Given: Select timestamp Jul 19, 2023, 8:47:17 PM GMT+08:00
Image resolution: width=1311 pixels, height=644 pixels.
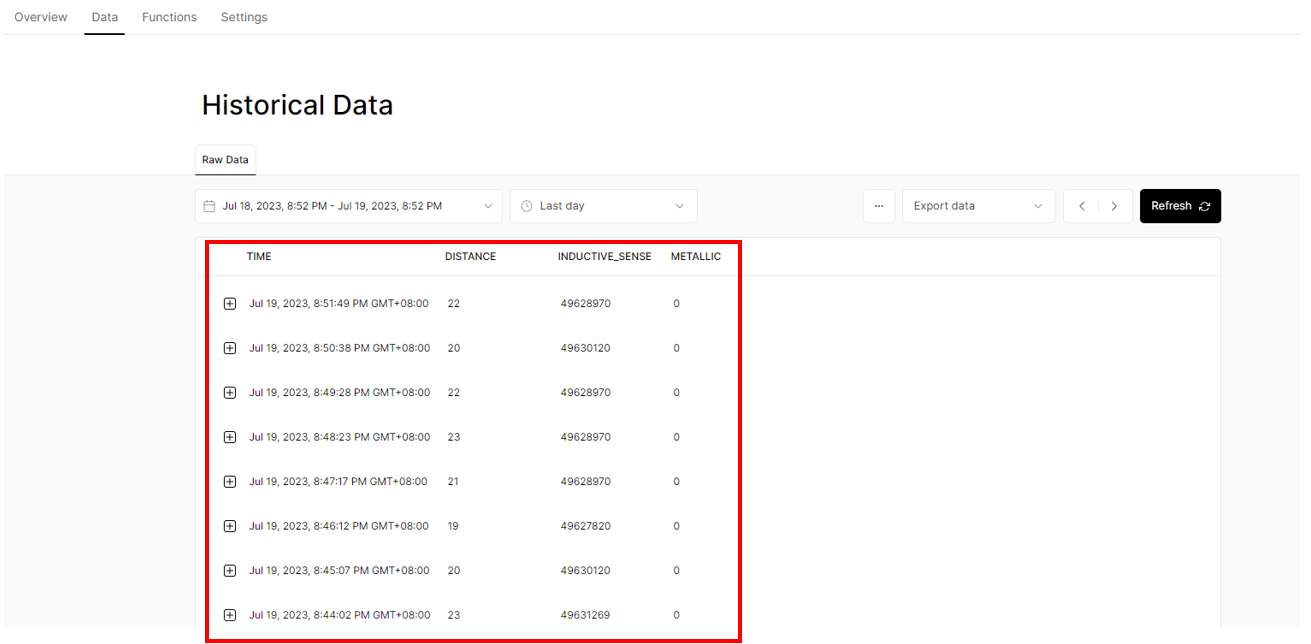Looking at the screenshot, I should tap(338, 481).
